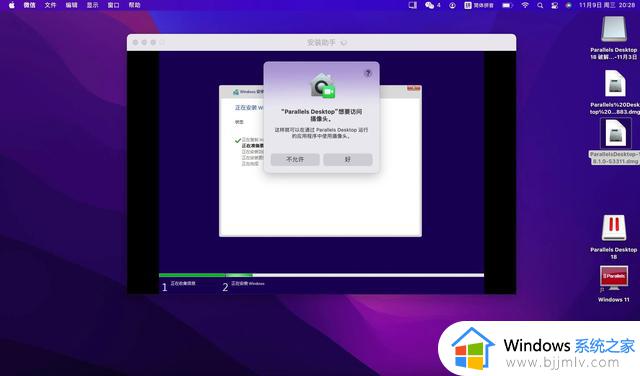The width and height of the screenshot is (640, 376).
Task: Click the 安装助手 window title
Action: pos(321,42)
